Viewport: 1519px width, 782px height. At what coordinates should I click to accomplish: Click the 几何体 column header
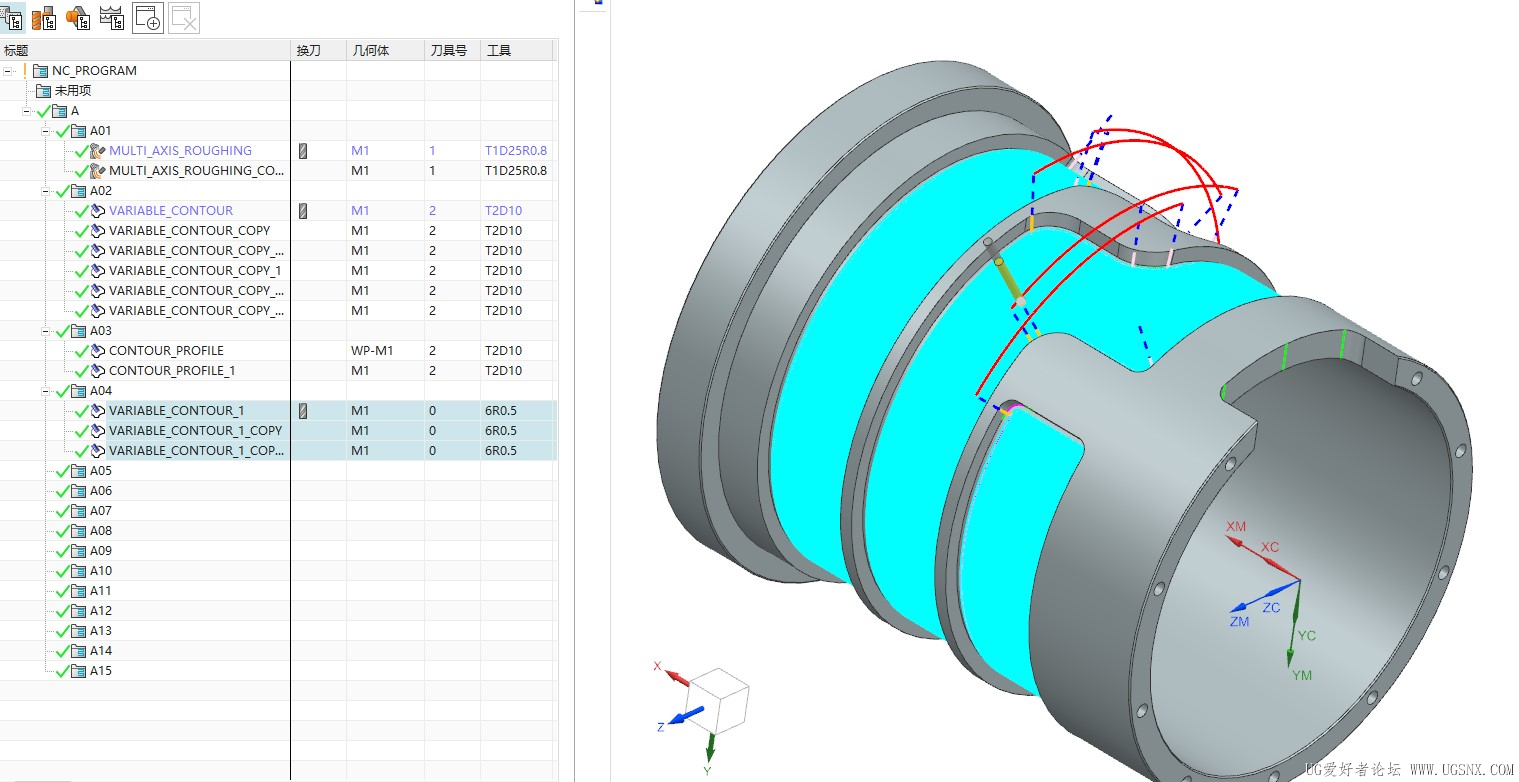coord(385,50)
